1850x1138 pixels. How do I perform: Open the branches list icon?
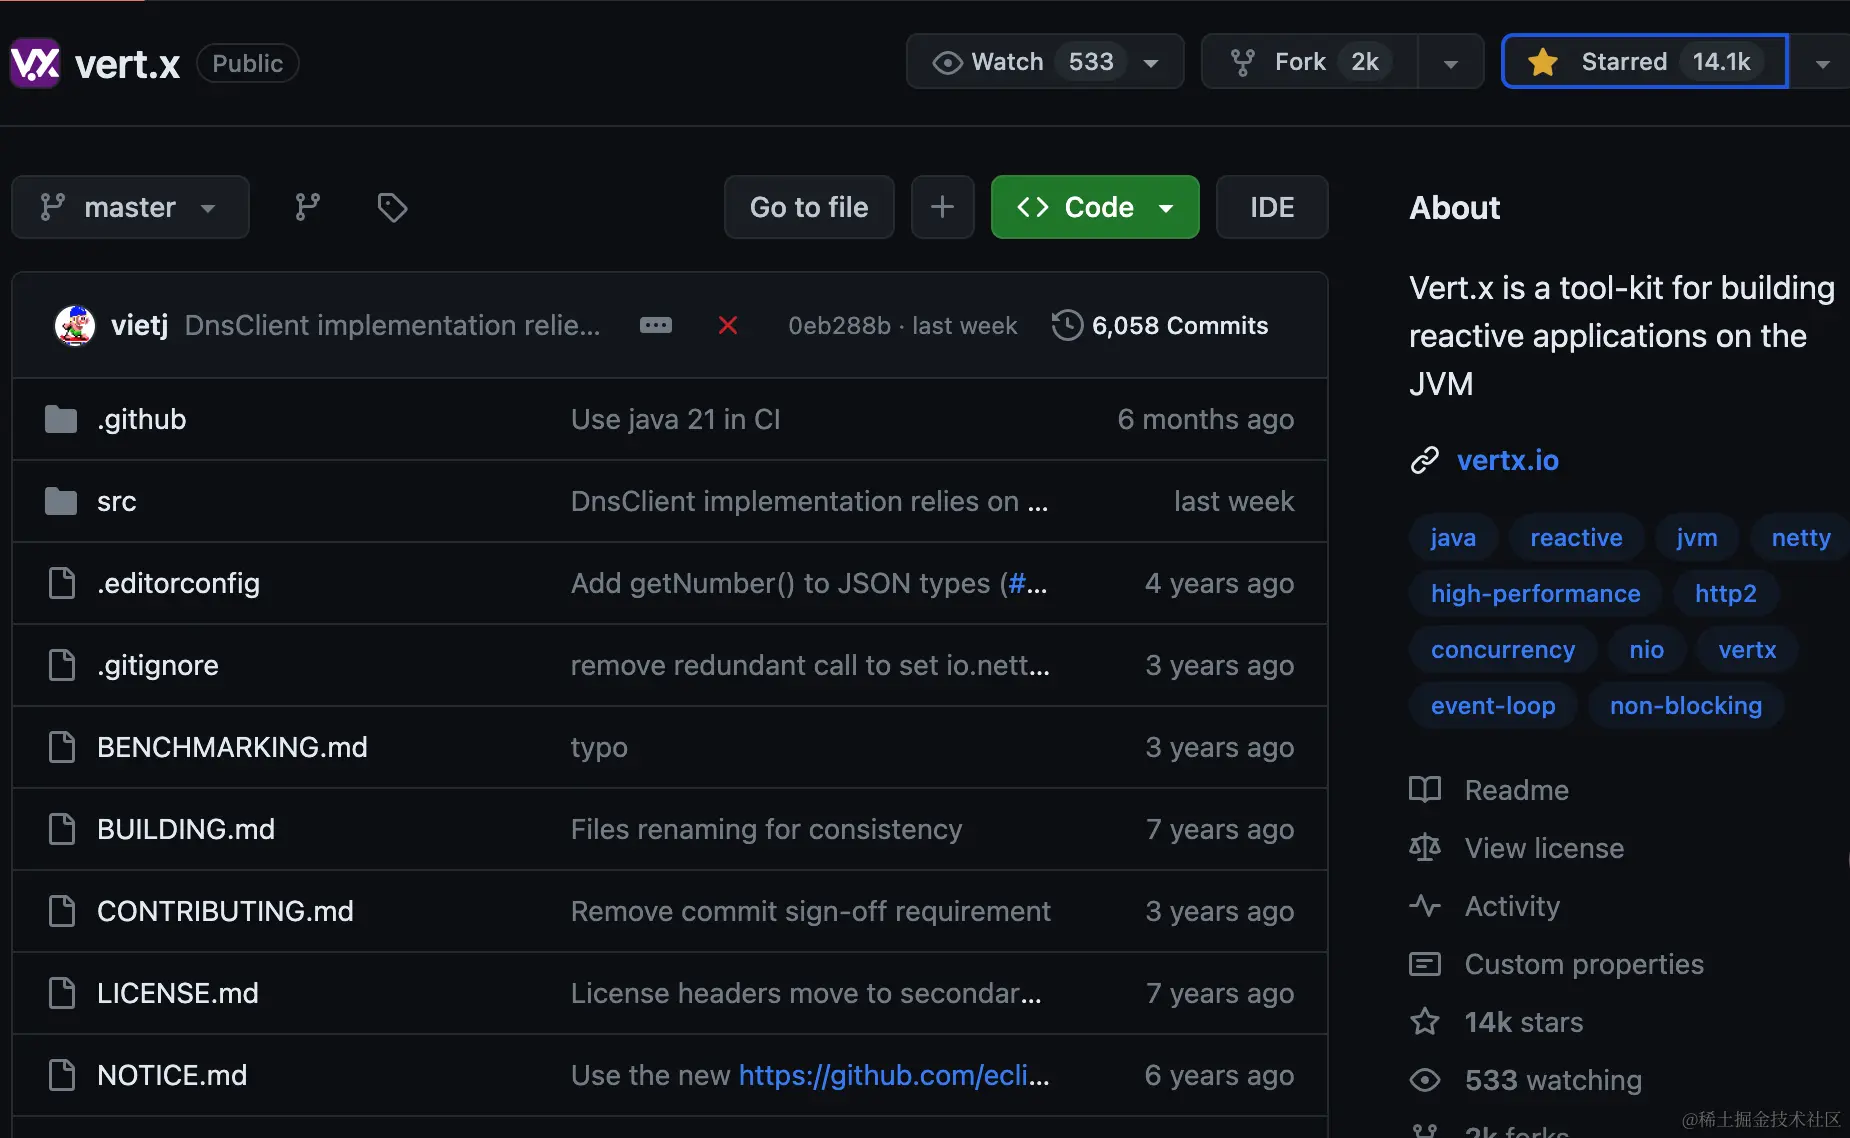click(x=307, y=207)
